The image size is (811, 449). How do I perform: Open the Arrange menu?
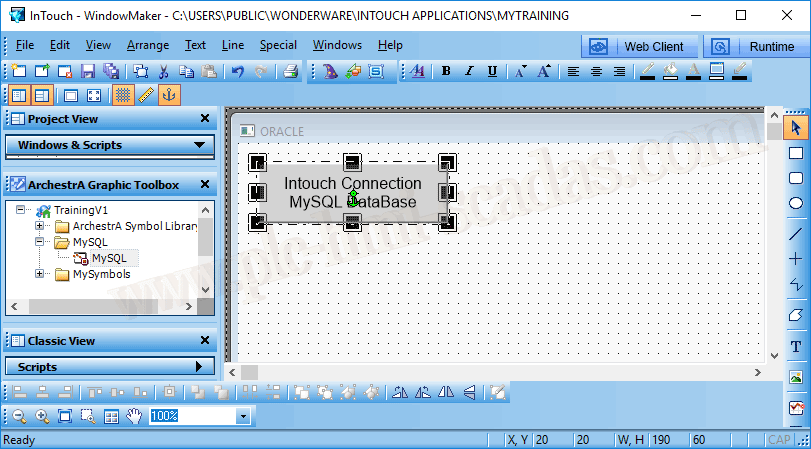[147, 45]
